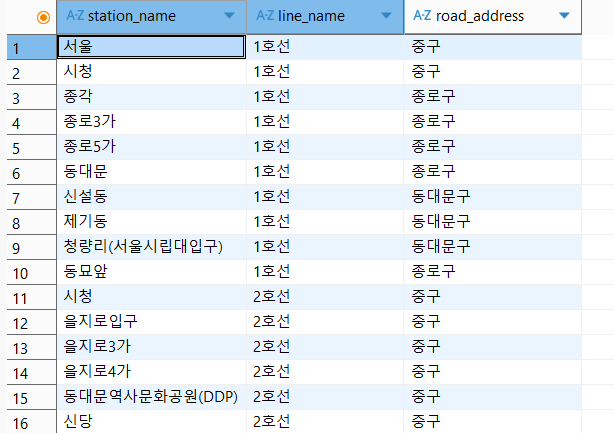Click the '2호선' cell in row 11
The image size is (614, 433).
coord(325,297)
